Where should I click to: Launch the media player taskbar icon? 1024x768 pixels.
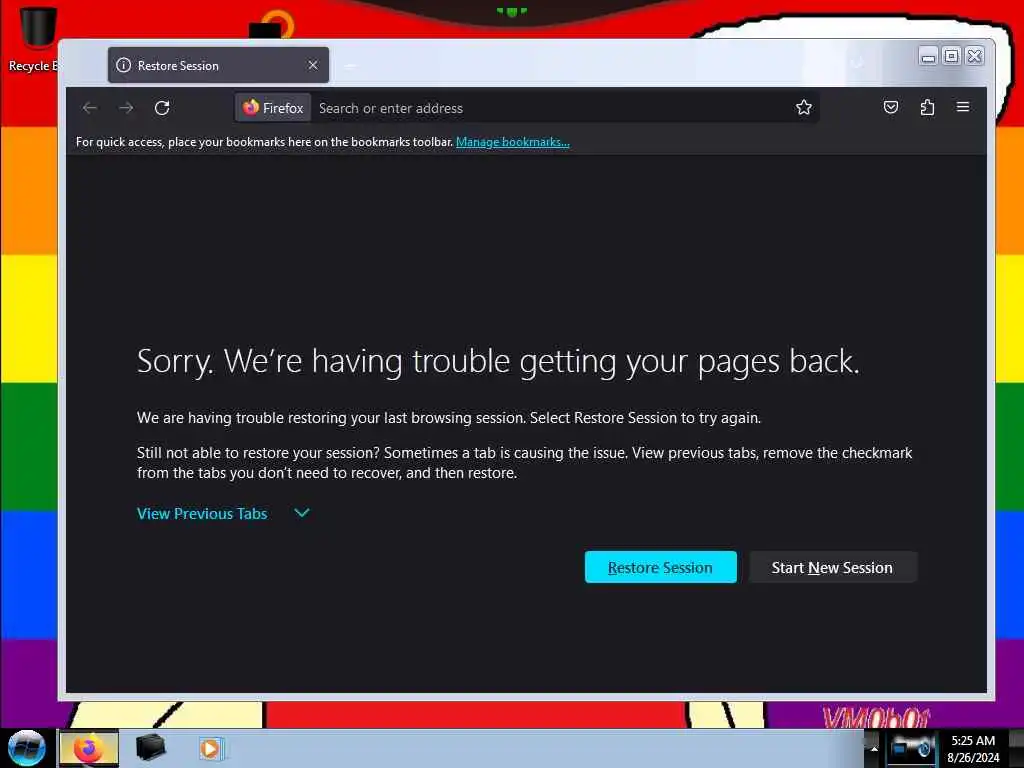pos(210,748)
